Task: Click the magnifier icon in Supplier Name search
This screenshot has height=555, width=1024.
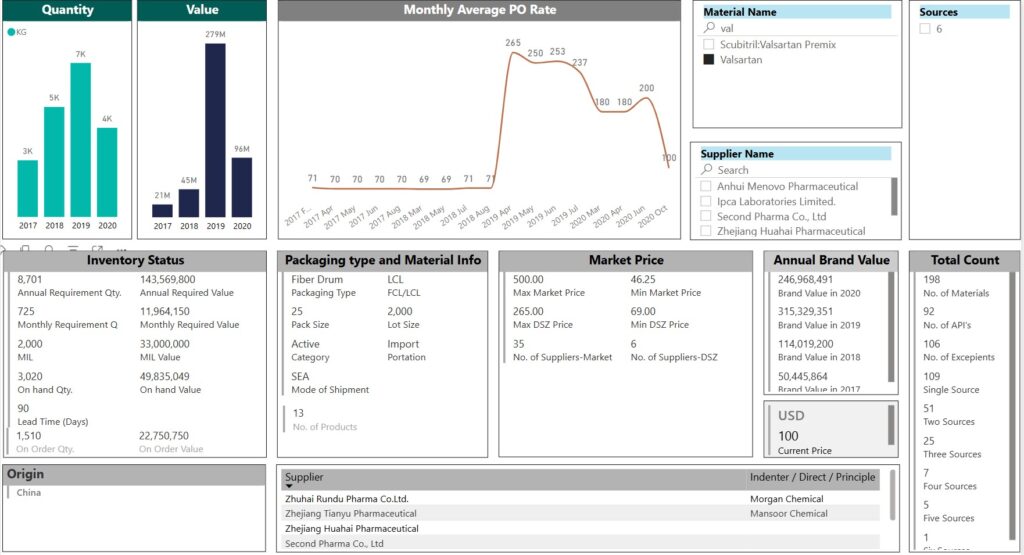Action: [x=707, y=169]
